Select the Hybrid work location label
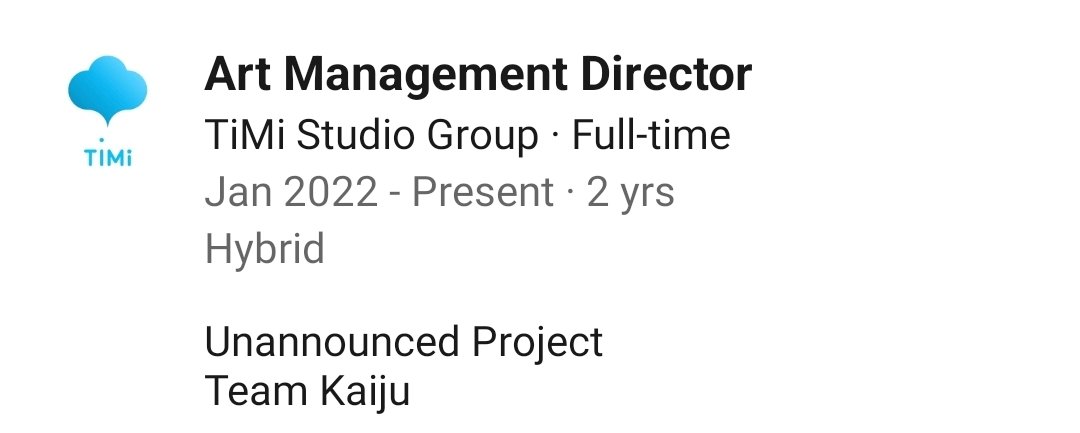The height and width of the screenshot is (433, 1080). 264,249
